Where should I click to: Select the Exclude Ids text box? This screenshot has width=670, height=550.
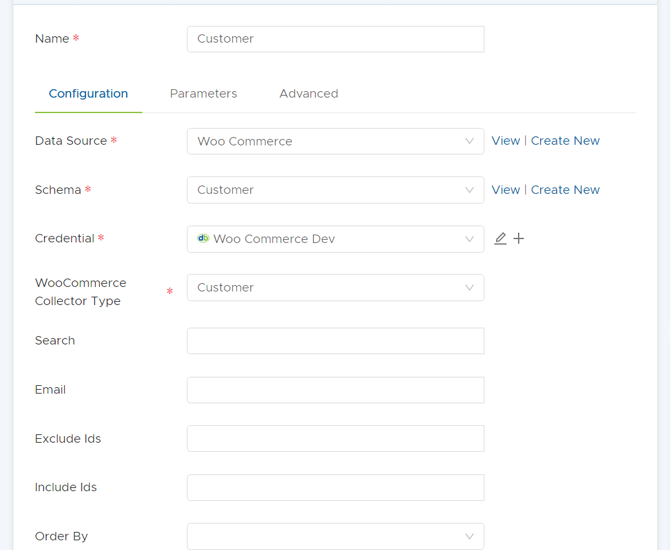click(x=335, y=438)
